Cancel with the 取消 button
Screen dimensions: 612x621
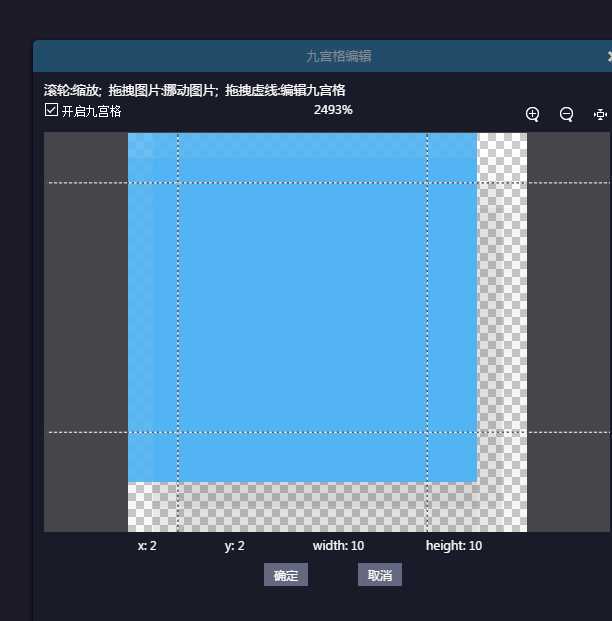pos(379,575)
